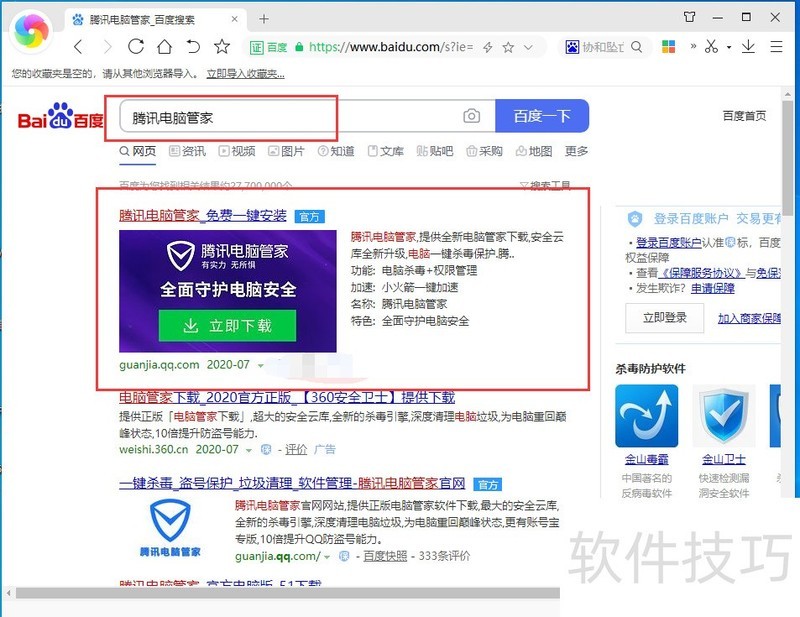Open 腾讯电脑管家_免费一键安装 result link
This screenshot has width=800, height=617.
point(203,215)
